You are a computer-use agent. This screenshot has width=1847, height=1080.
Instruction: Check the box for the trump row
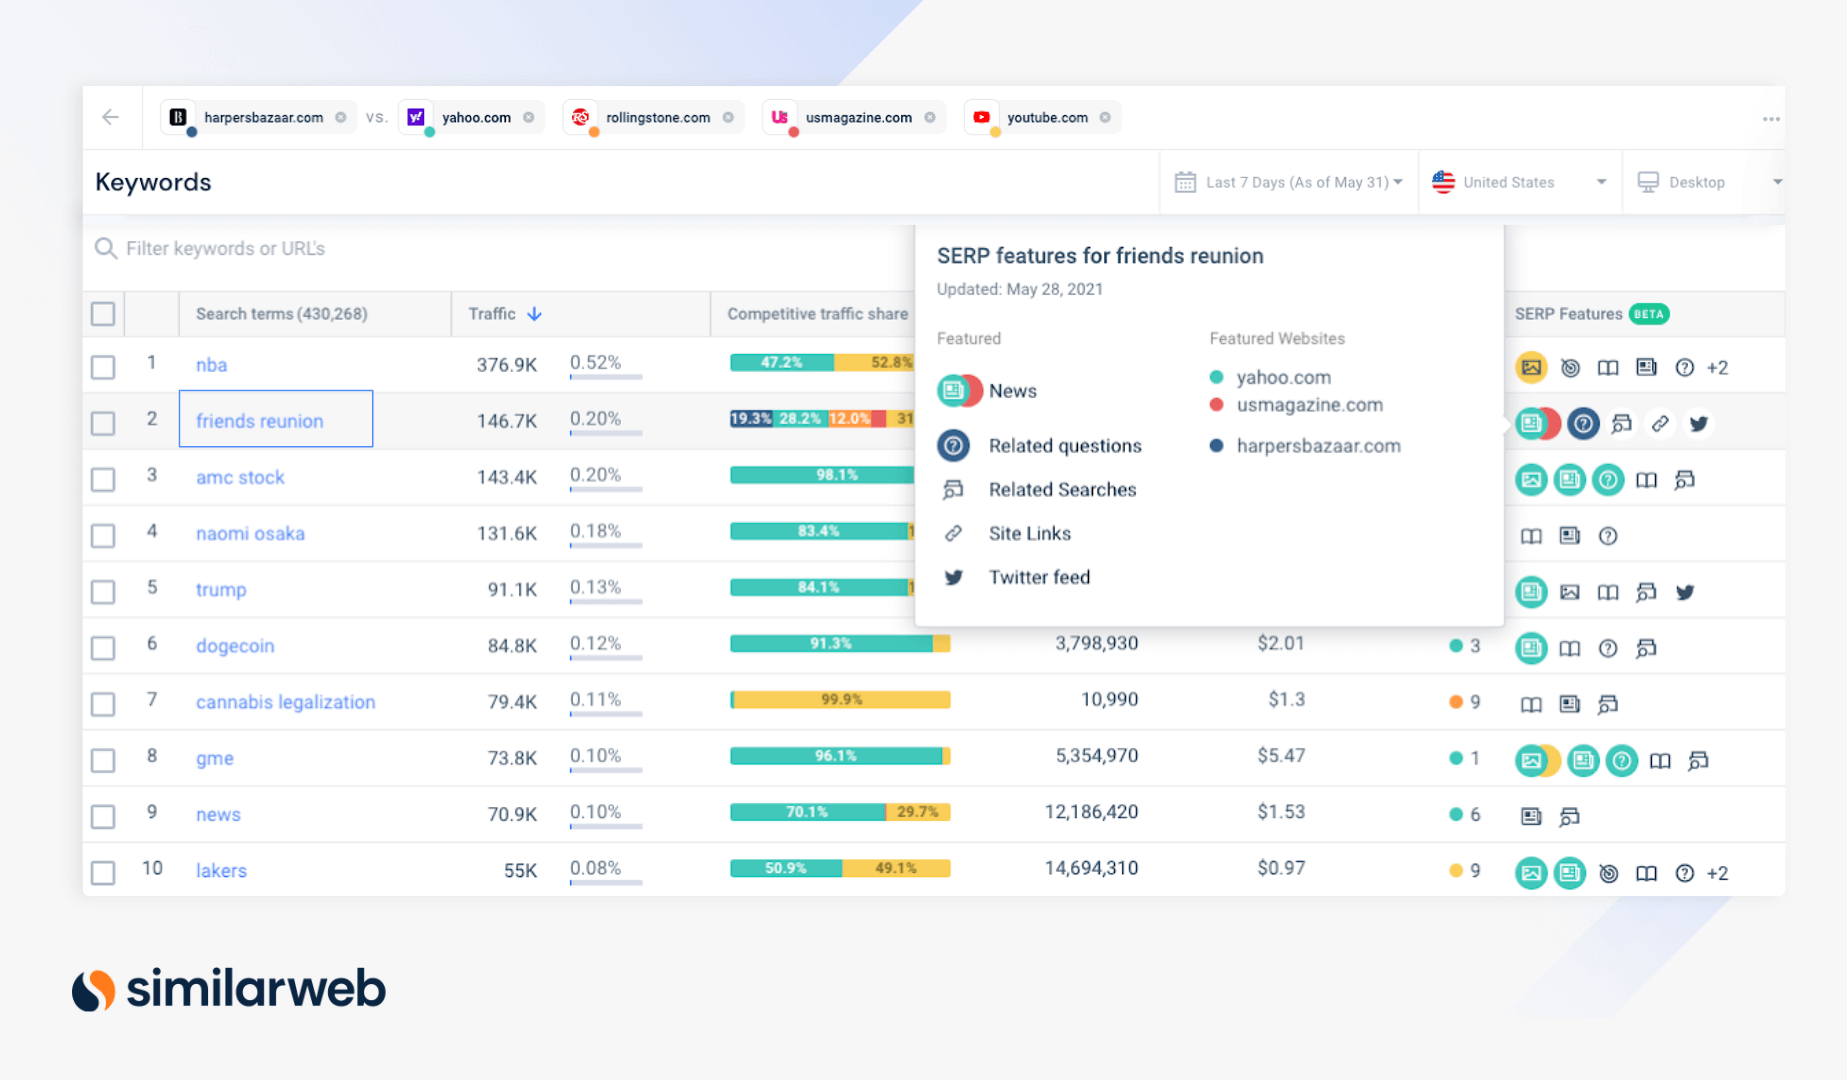103,591
